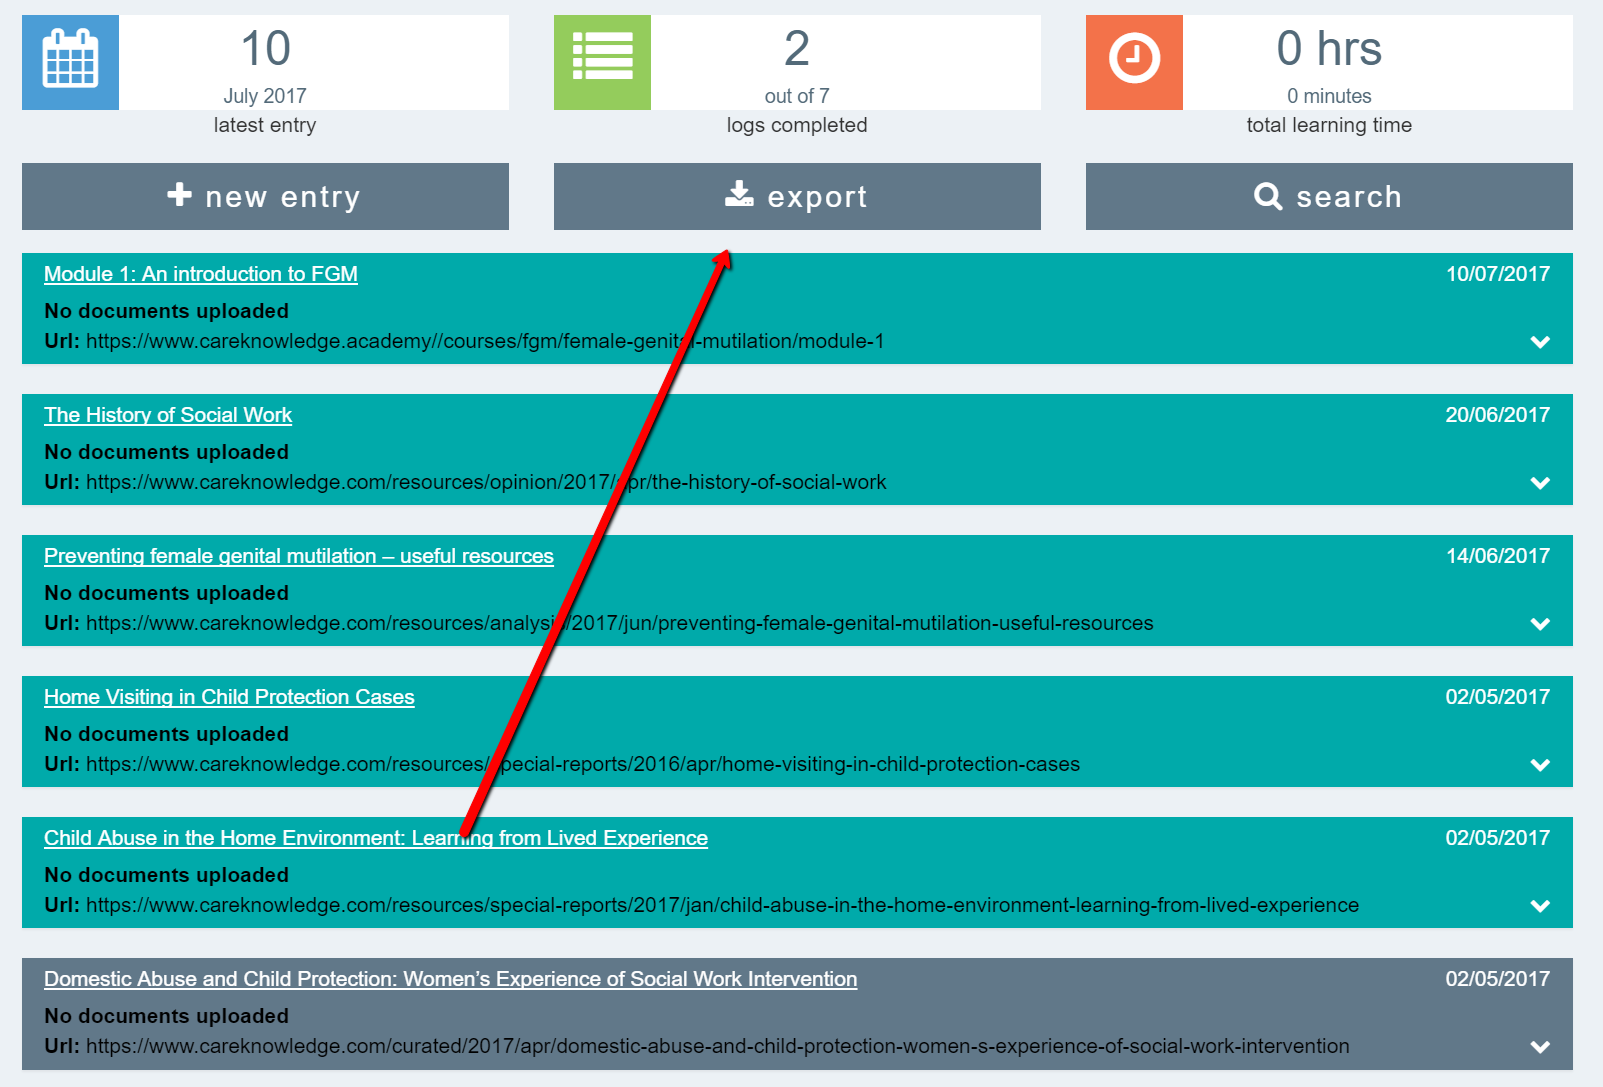Expand the Module 1 FGM entry
Screen dimensions: 1603x1087
(1540, 342)
